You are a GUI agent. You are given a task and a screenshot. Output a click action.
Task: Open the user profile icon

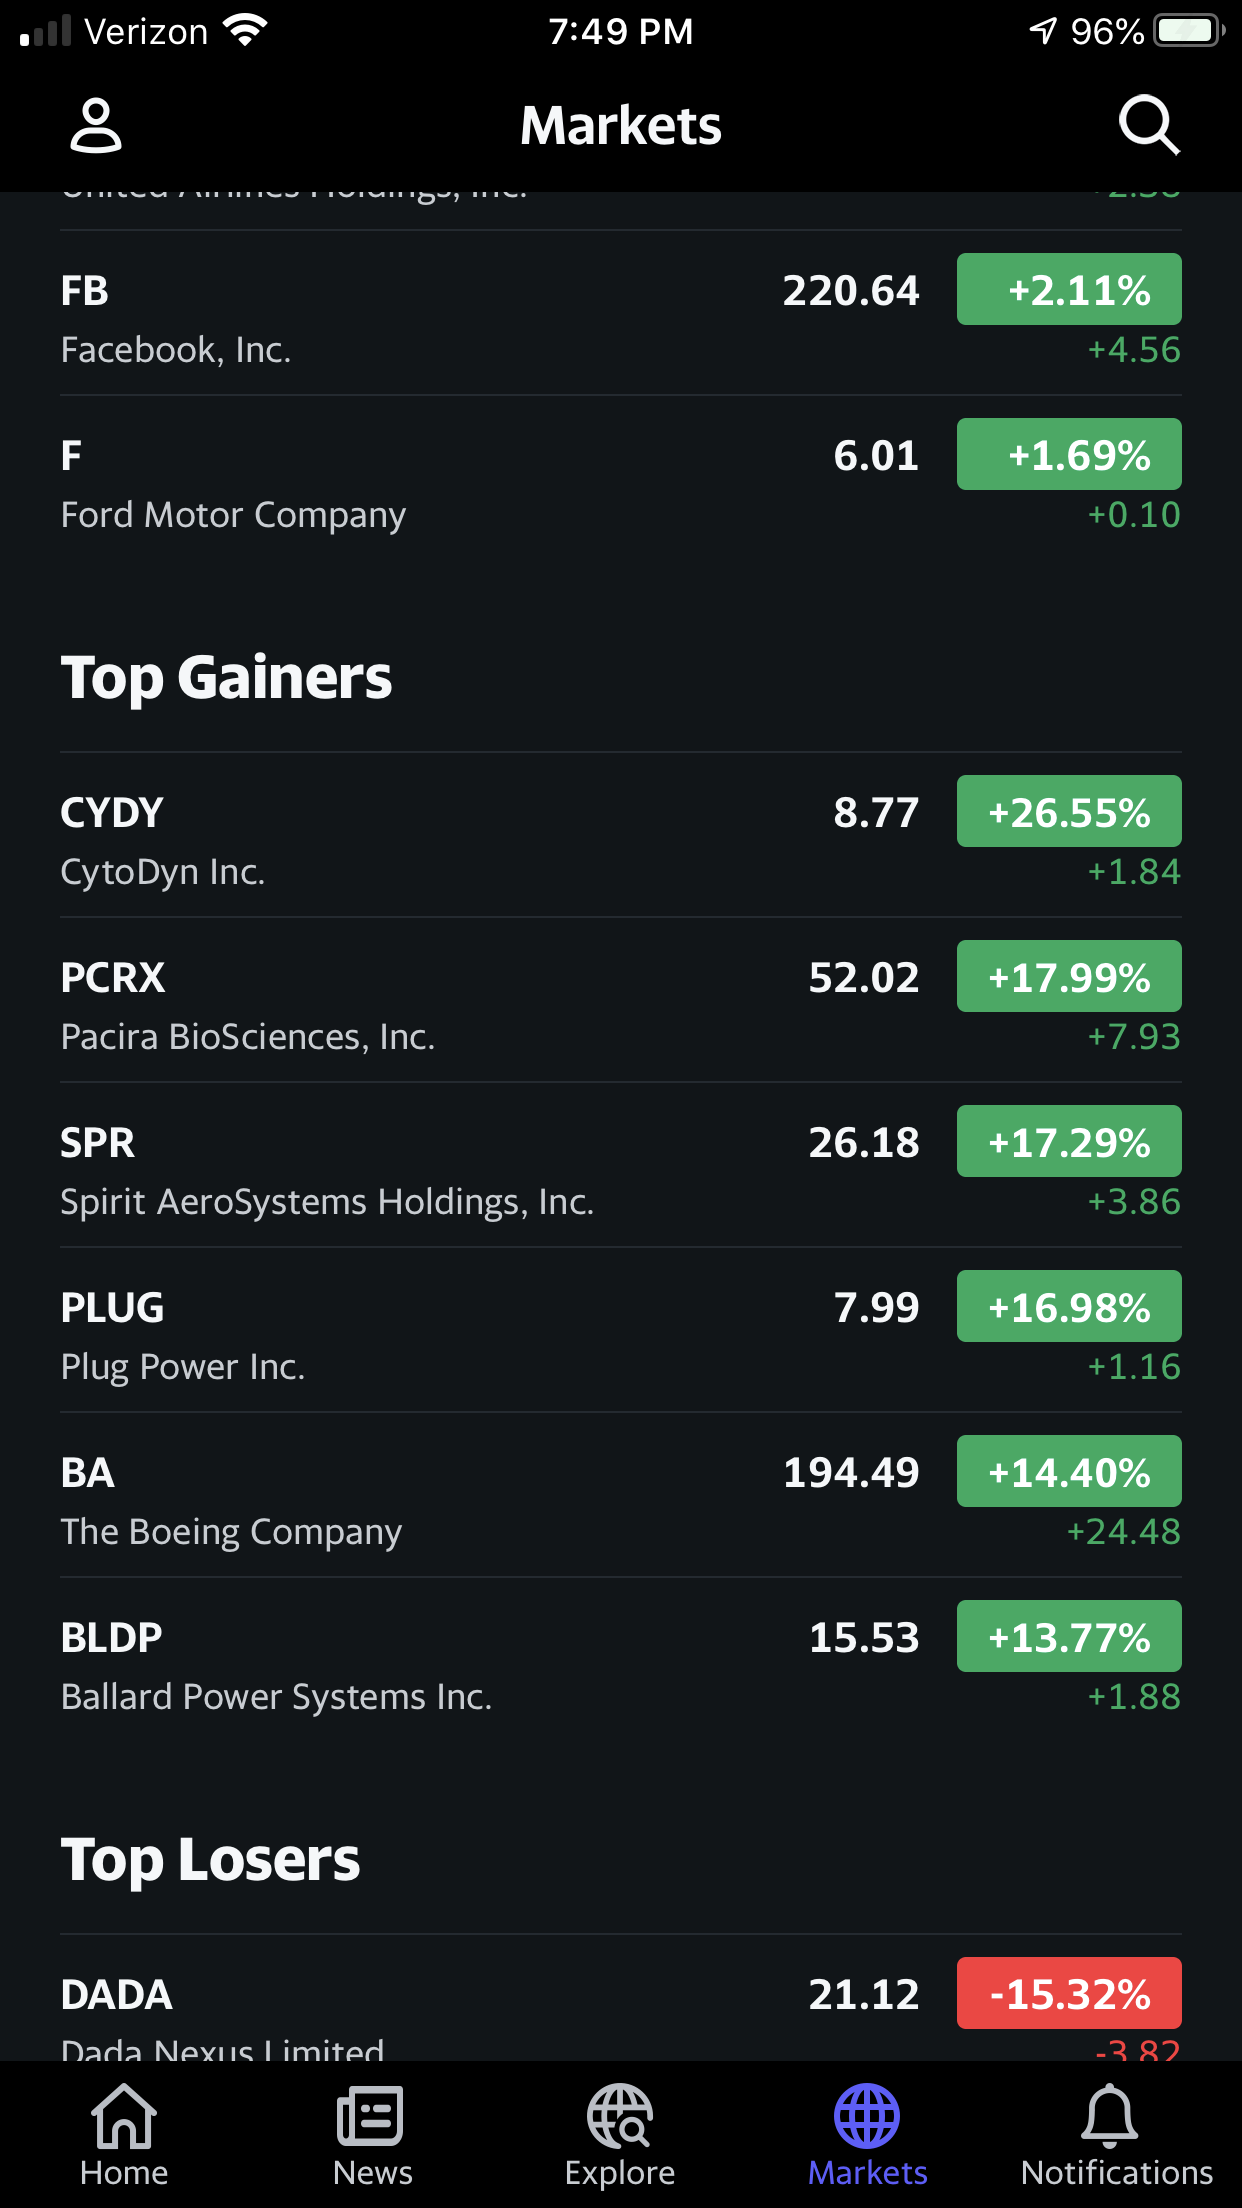pyautogui.click(x=96, y=126)
